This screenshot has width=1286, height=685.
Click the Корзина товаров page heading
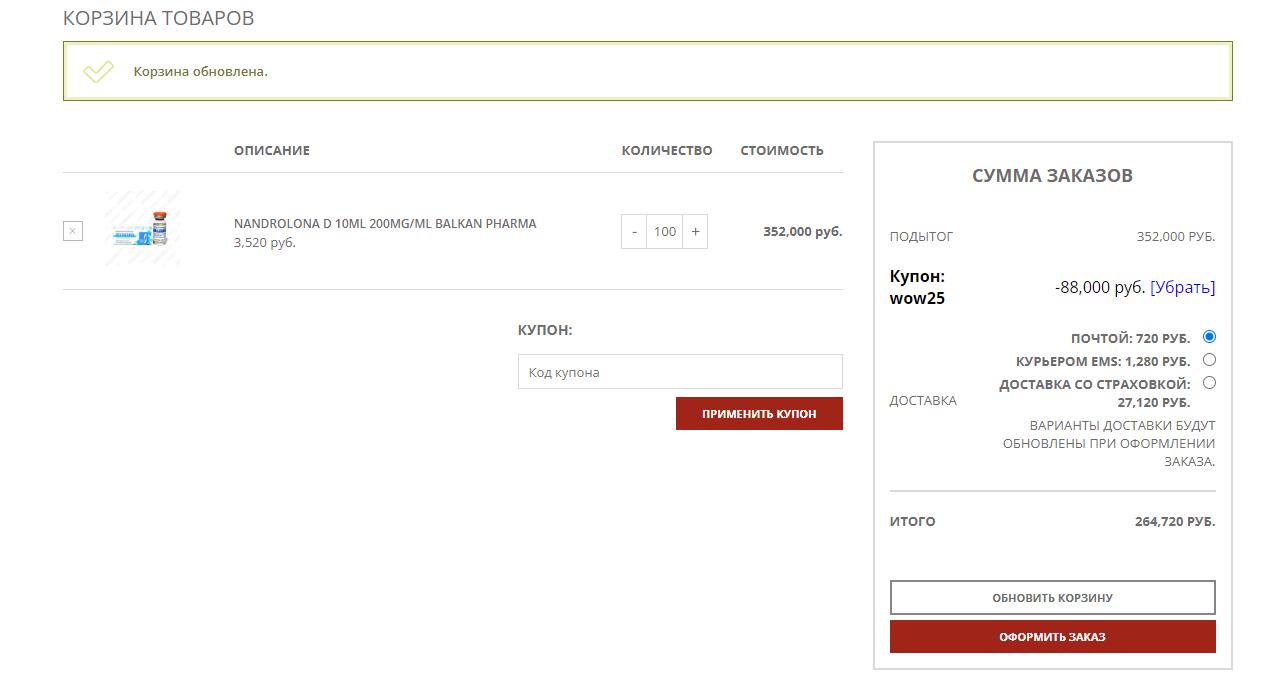tap(158, 18)
